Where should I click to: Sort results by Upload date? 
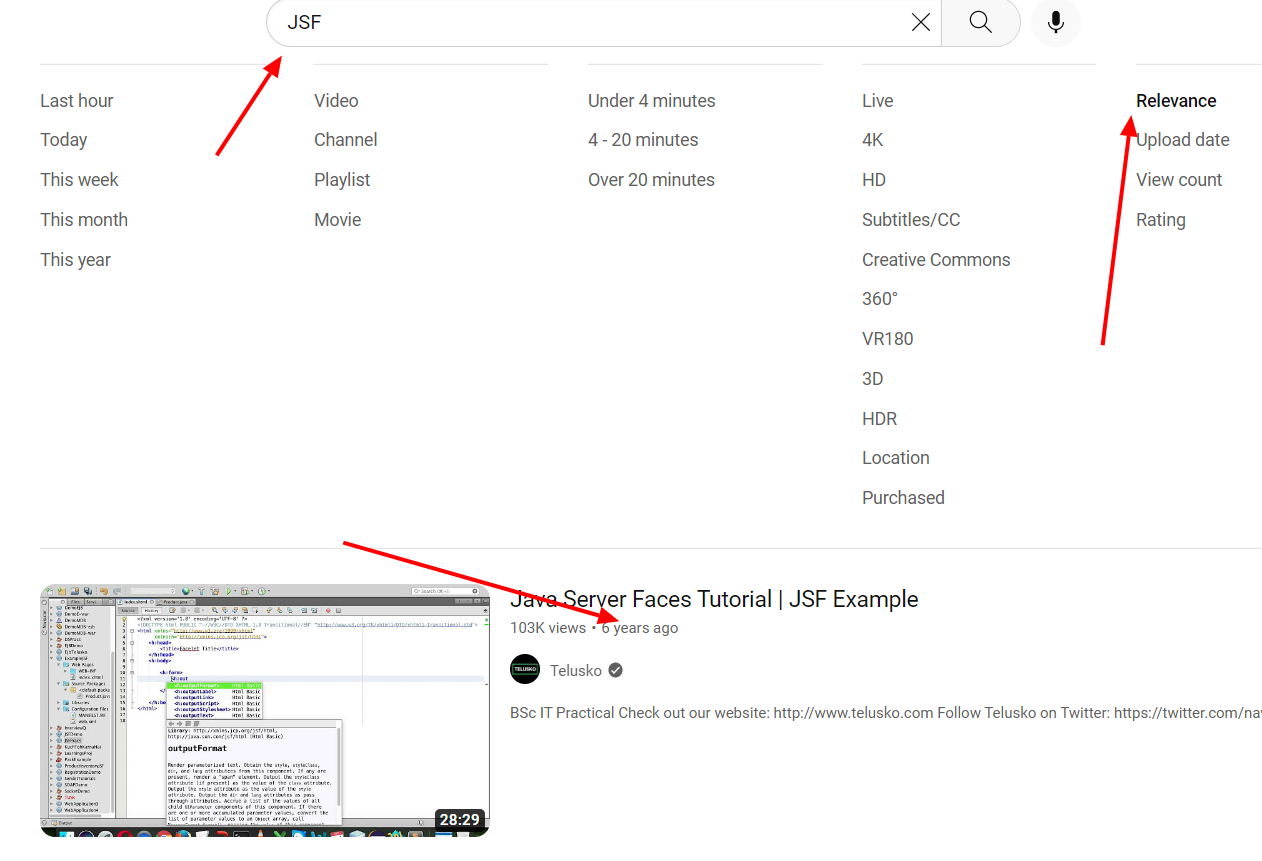click(x=1183, y=140)
